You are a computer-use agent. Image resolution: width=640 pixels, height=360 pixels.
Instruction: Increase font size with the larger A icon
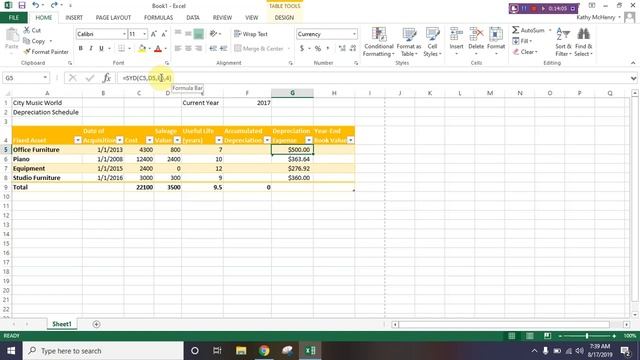click(154, 34)
